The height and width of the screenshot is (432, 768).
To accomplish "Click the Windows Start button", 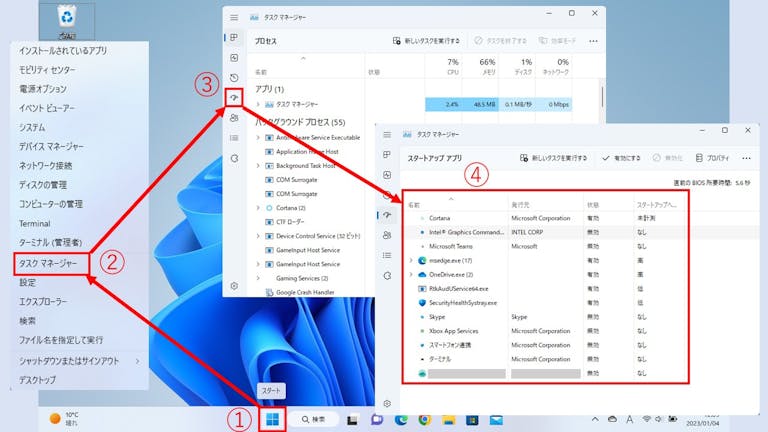I will coord(272,419).
